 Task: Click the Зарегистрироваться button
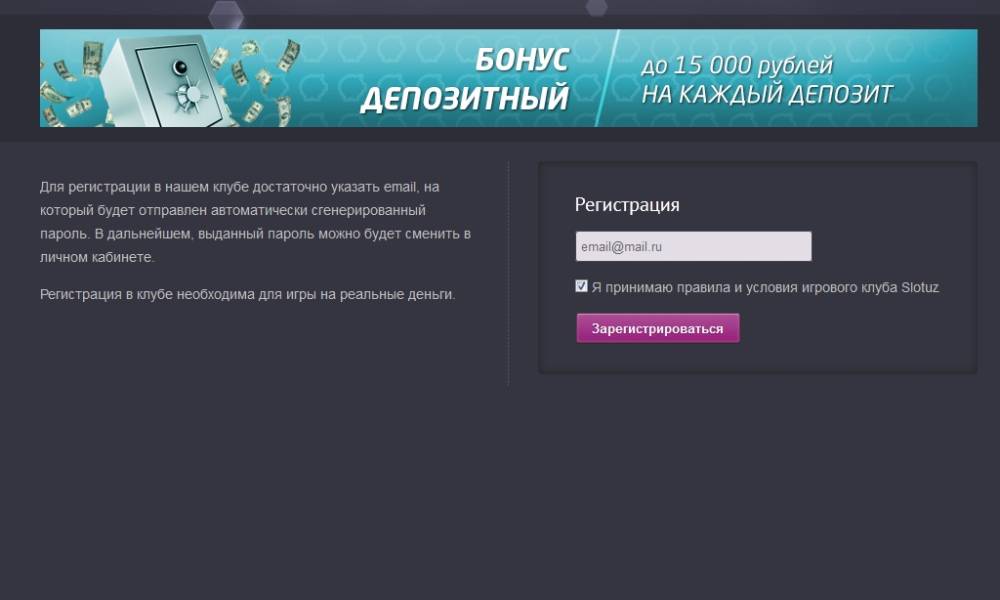coord(658,328)
